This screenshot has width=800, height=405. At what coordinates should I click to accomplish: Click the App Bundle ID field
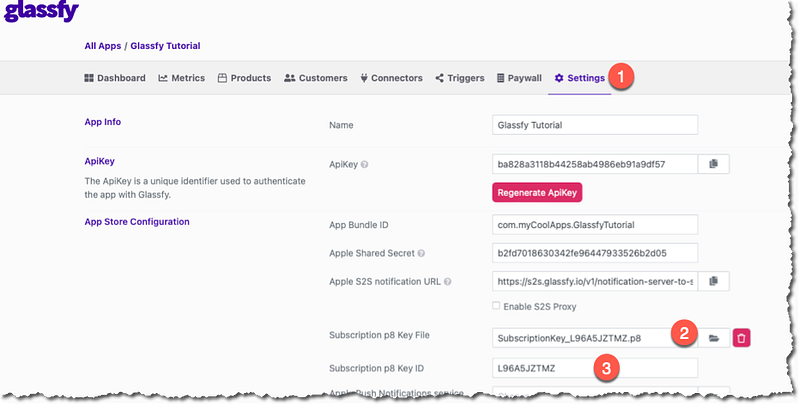point(595,224)
